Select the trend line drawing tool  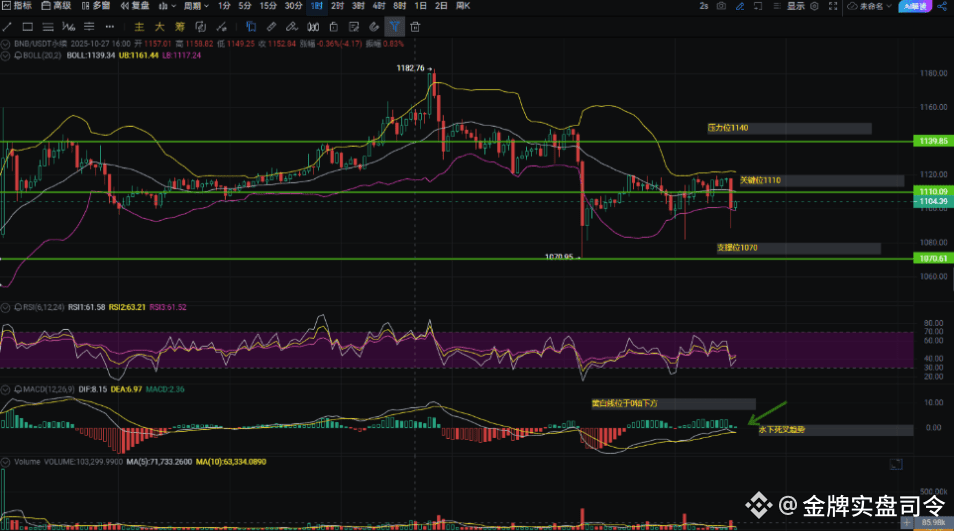pyautogui.click(x=7, y=27)
